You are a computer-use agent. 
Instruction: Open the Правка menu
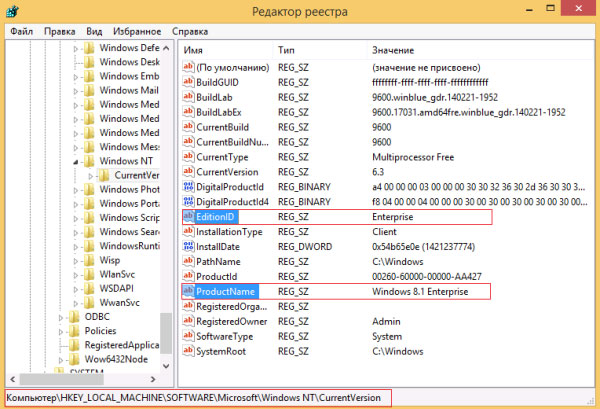click(x=59, y=31)
